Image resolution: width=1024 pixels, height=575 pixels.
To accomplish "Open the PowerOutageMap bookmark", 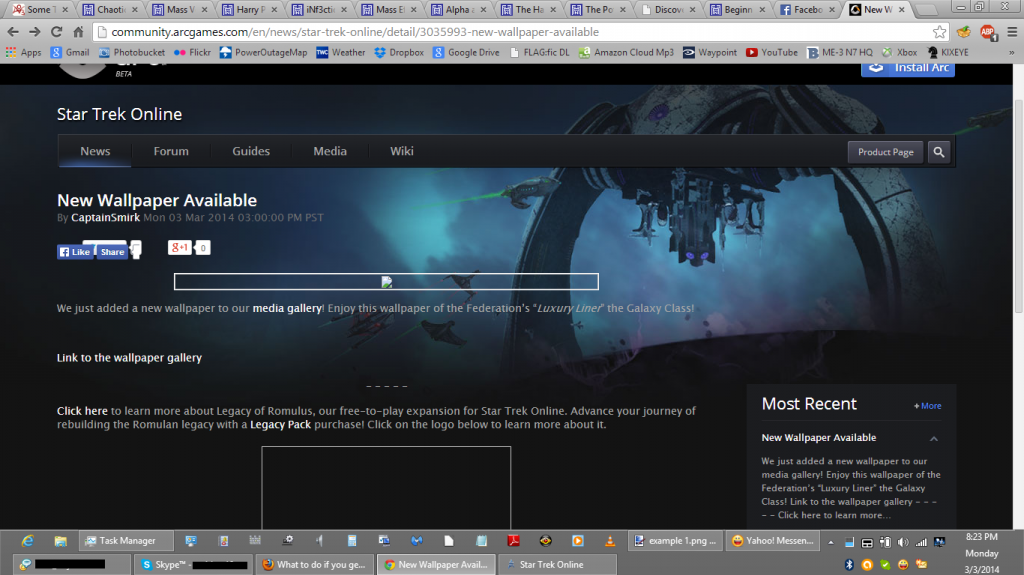I will coord(263,52).
